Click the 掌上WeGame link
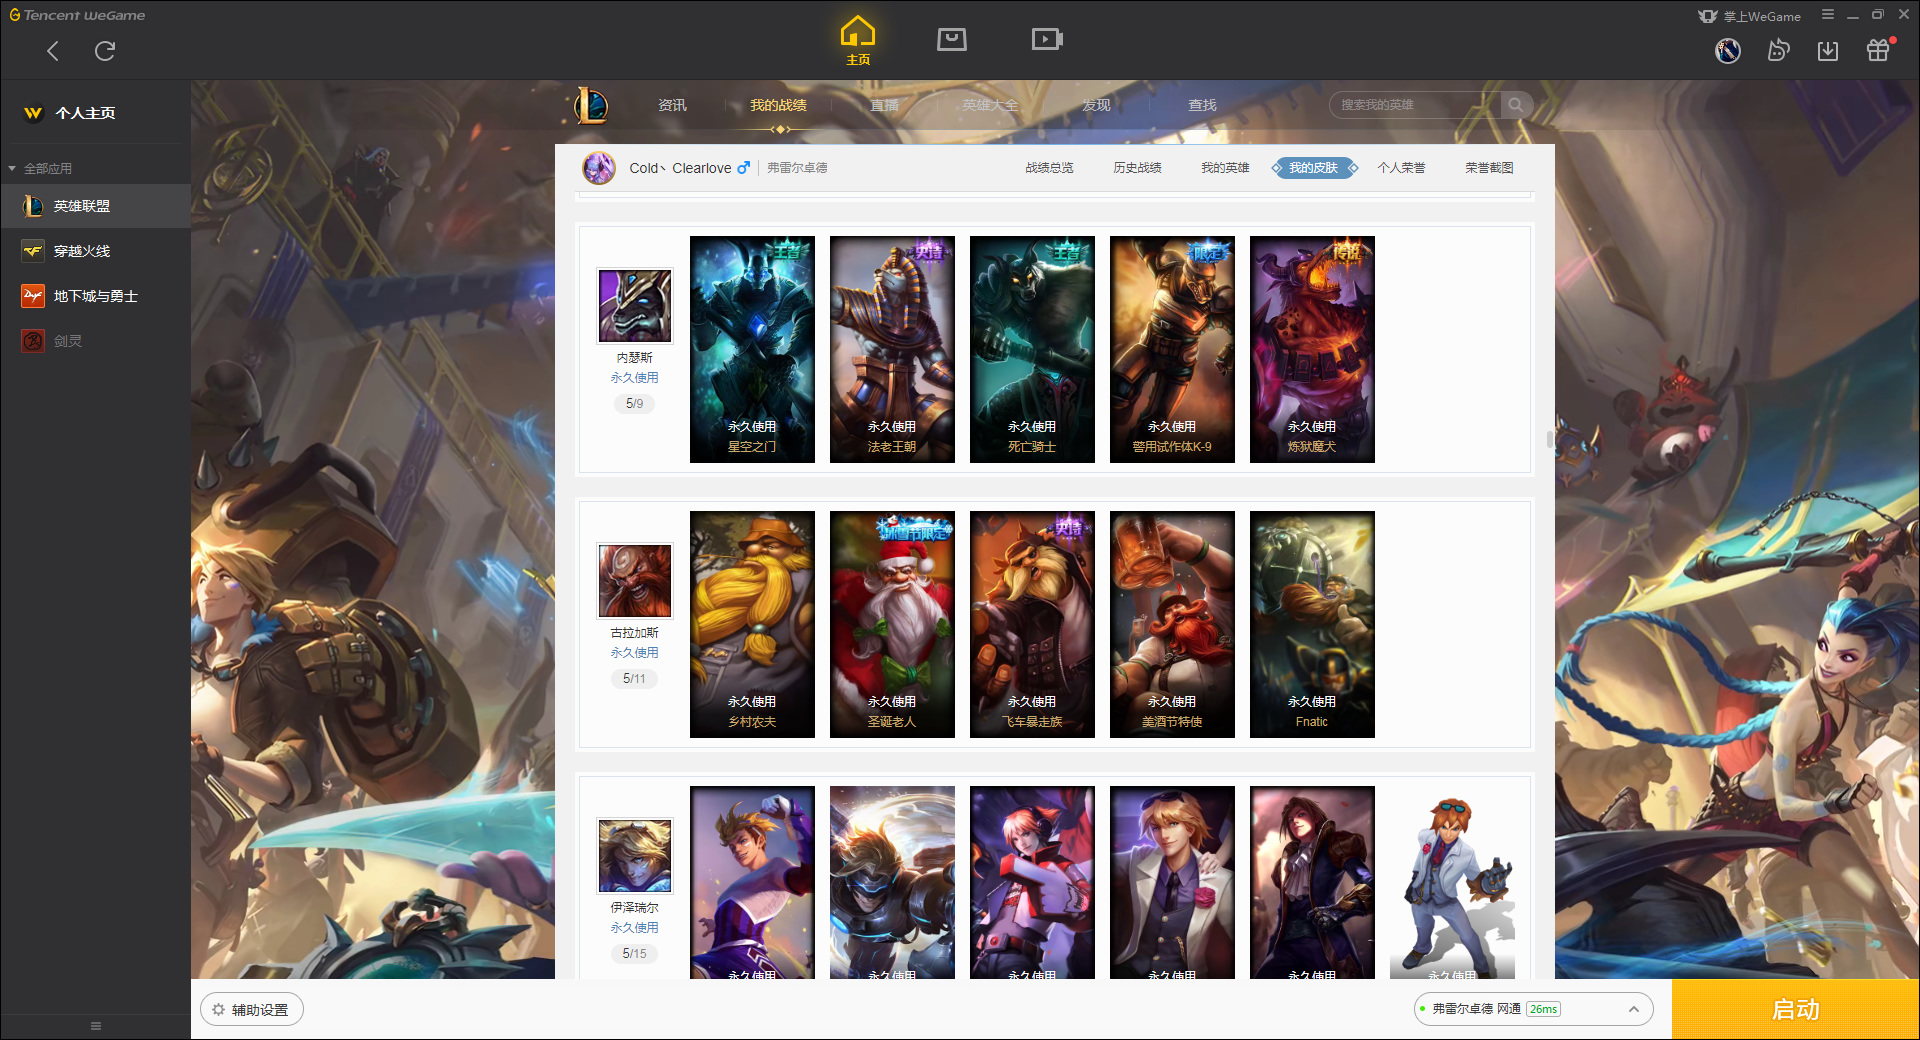1920x1040 pixels. 1750,16
